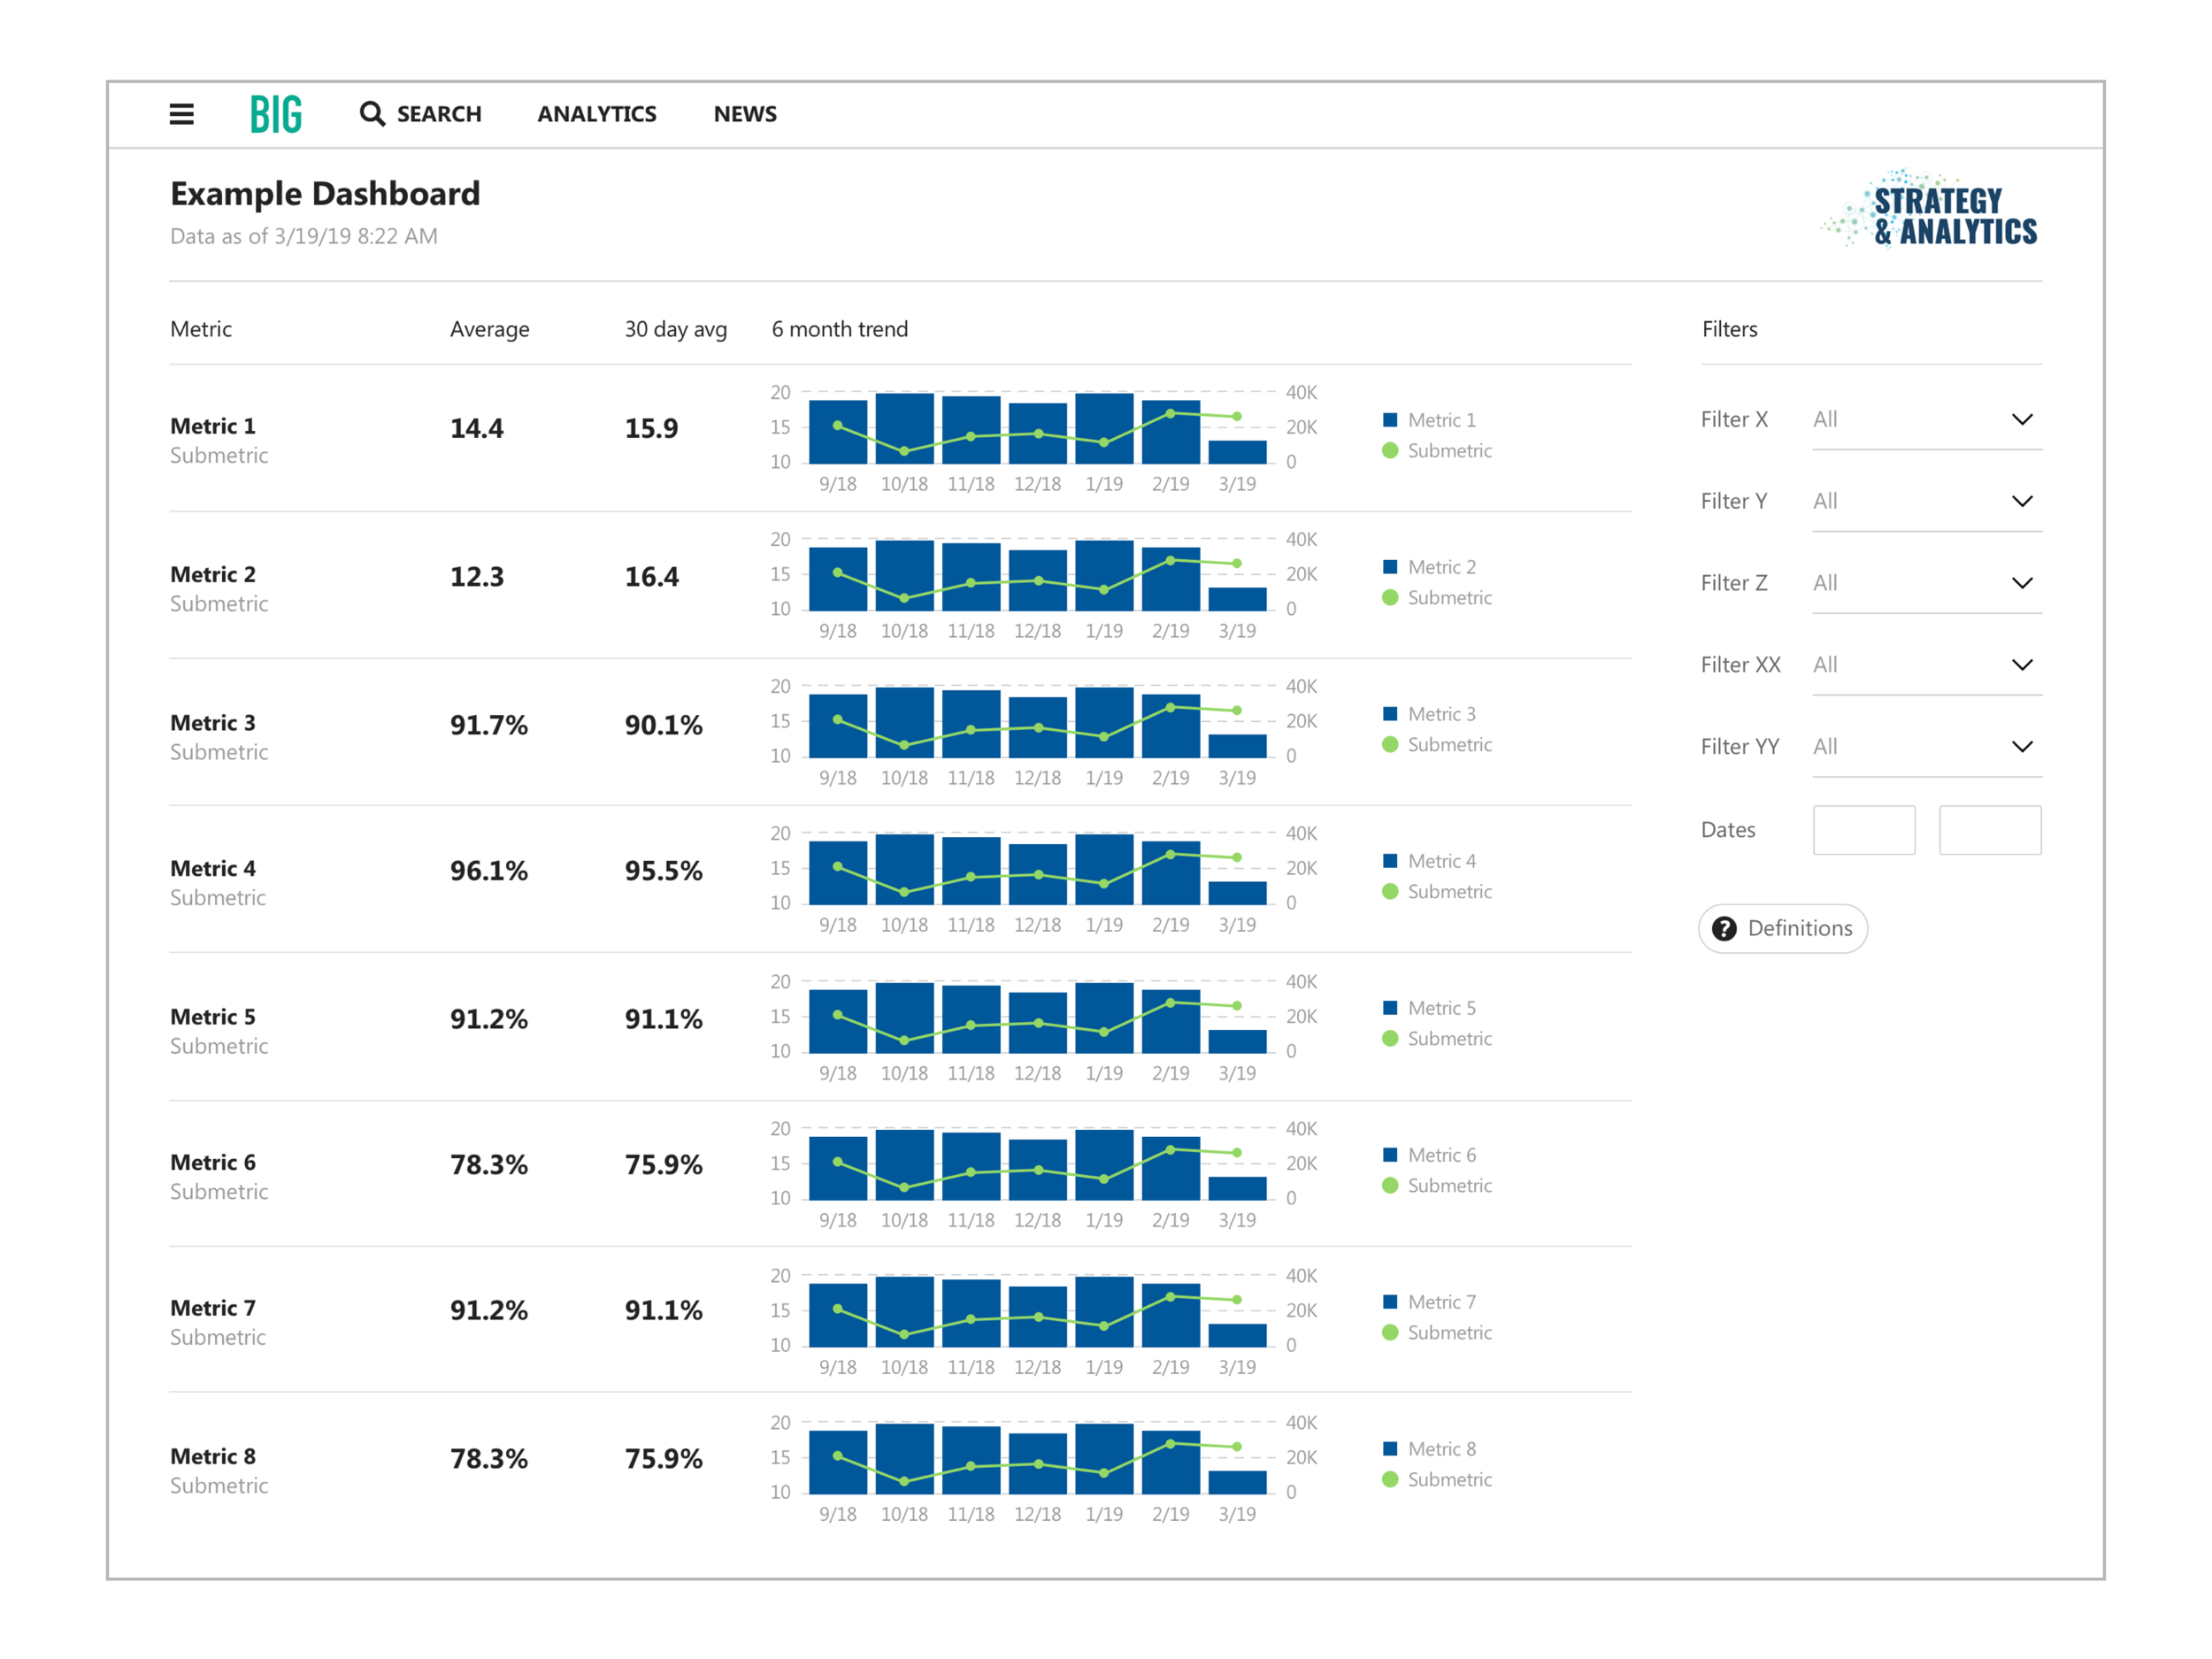Viewport: 2212px width, 1659px height.
Task: Click the blue Metric 1 legend square
Action: [x=1390, y=420]
